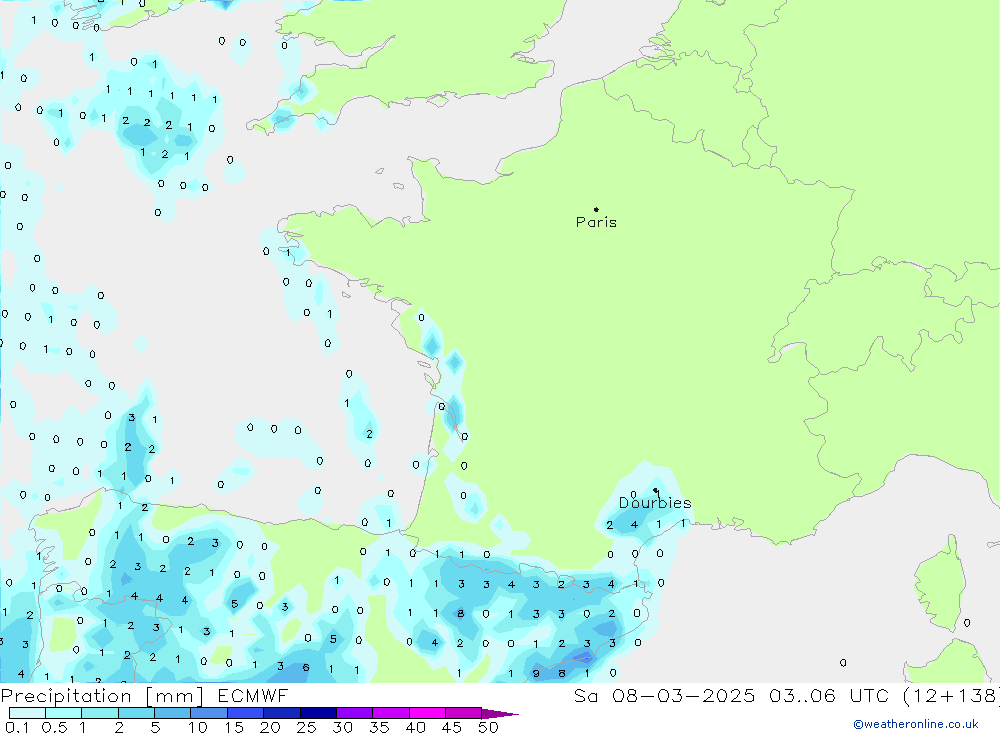Select the 45–50 mm legend swatch

[464, 713]
